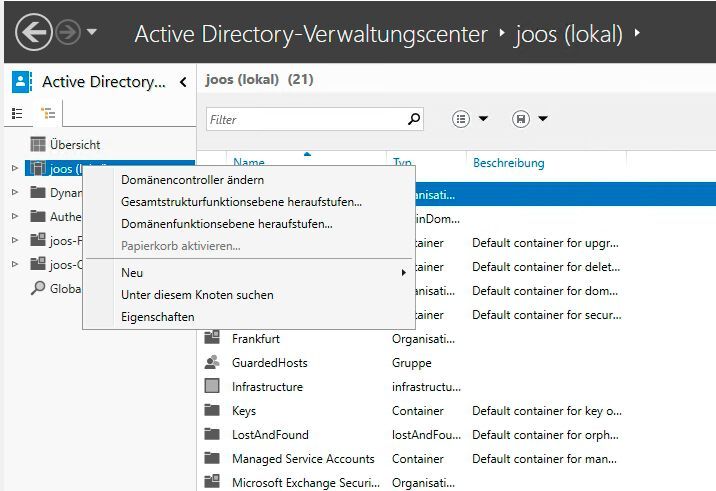
Task: Click 'Active Directory-Verwaltungscenter' breadcrumb title
Action: tap(311, 34)
